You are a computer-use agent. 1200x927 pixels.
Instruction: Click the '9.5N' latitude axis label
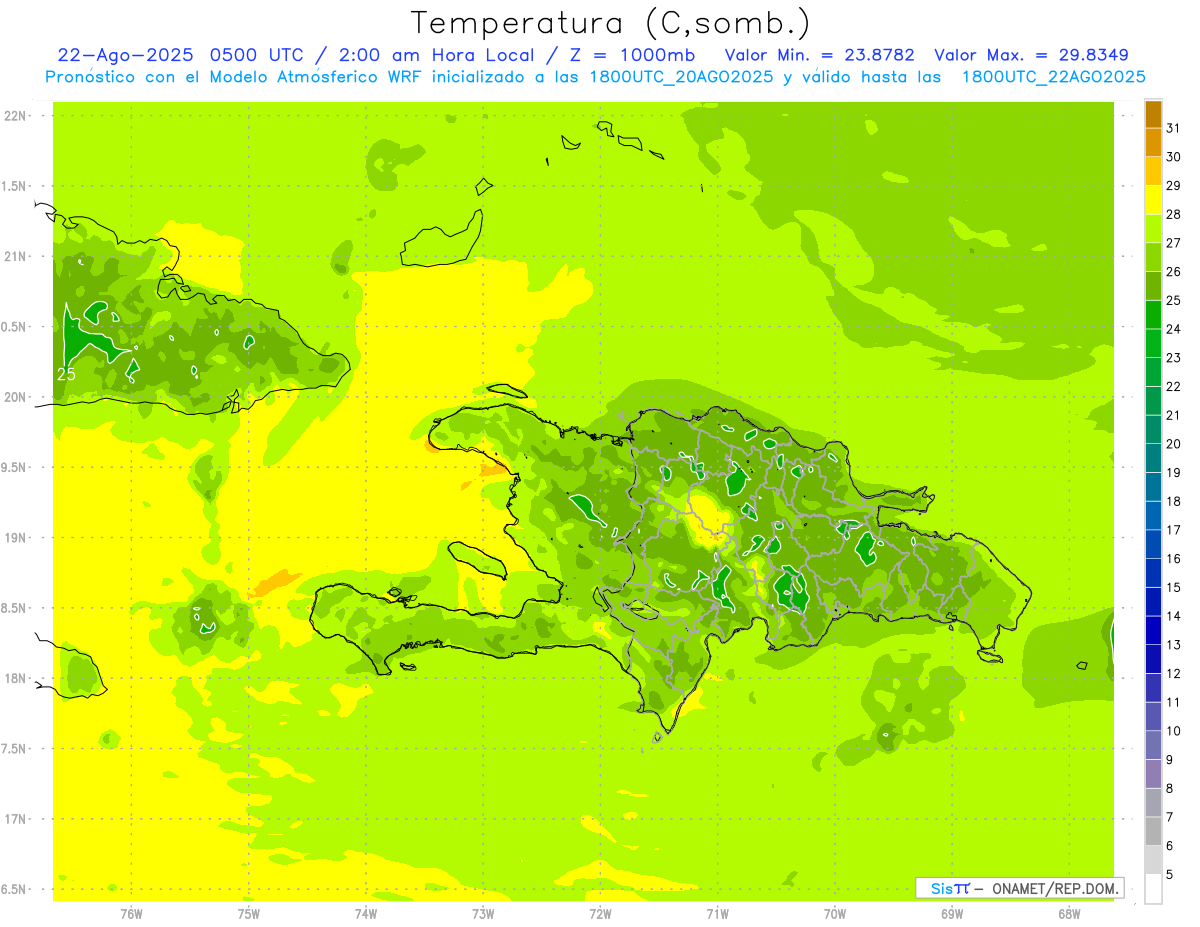tap(15, 467)
